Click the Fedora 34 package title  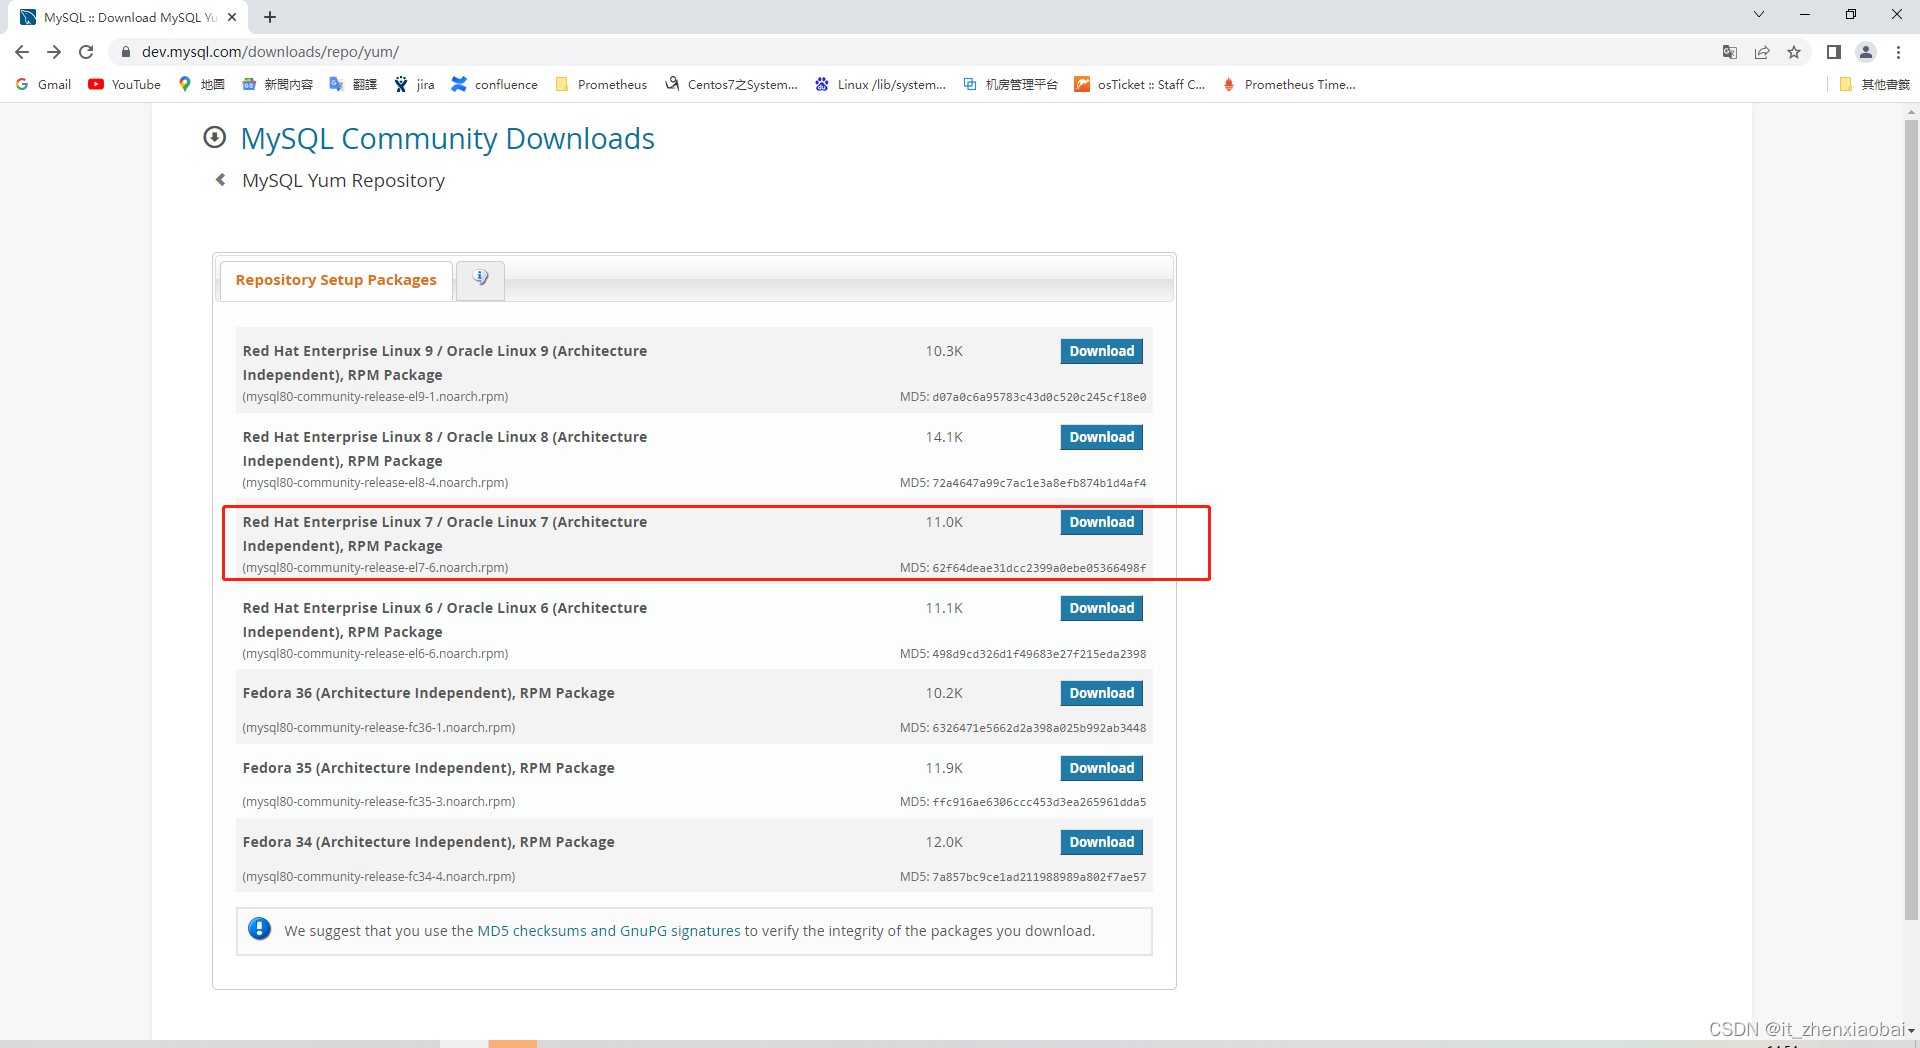pyautogui.click(x=428, y=842)
